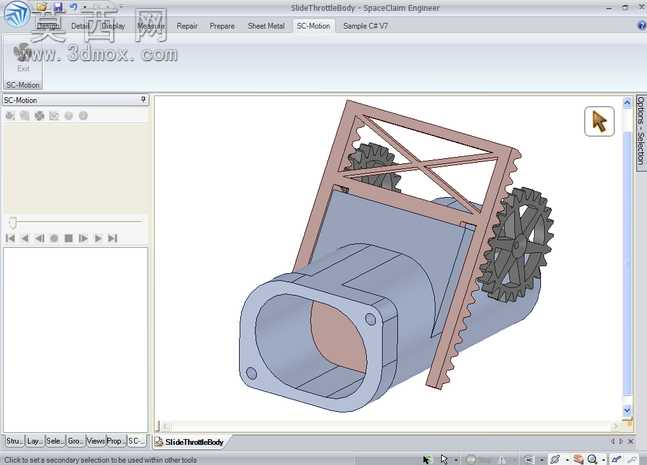The height and width of the screenshot is (465, 647).
Task: Jump to animation end
Action: coord(113,238)
